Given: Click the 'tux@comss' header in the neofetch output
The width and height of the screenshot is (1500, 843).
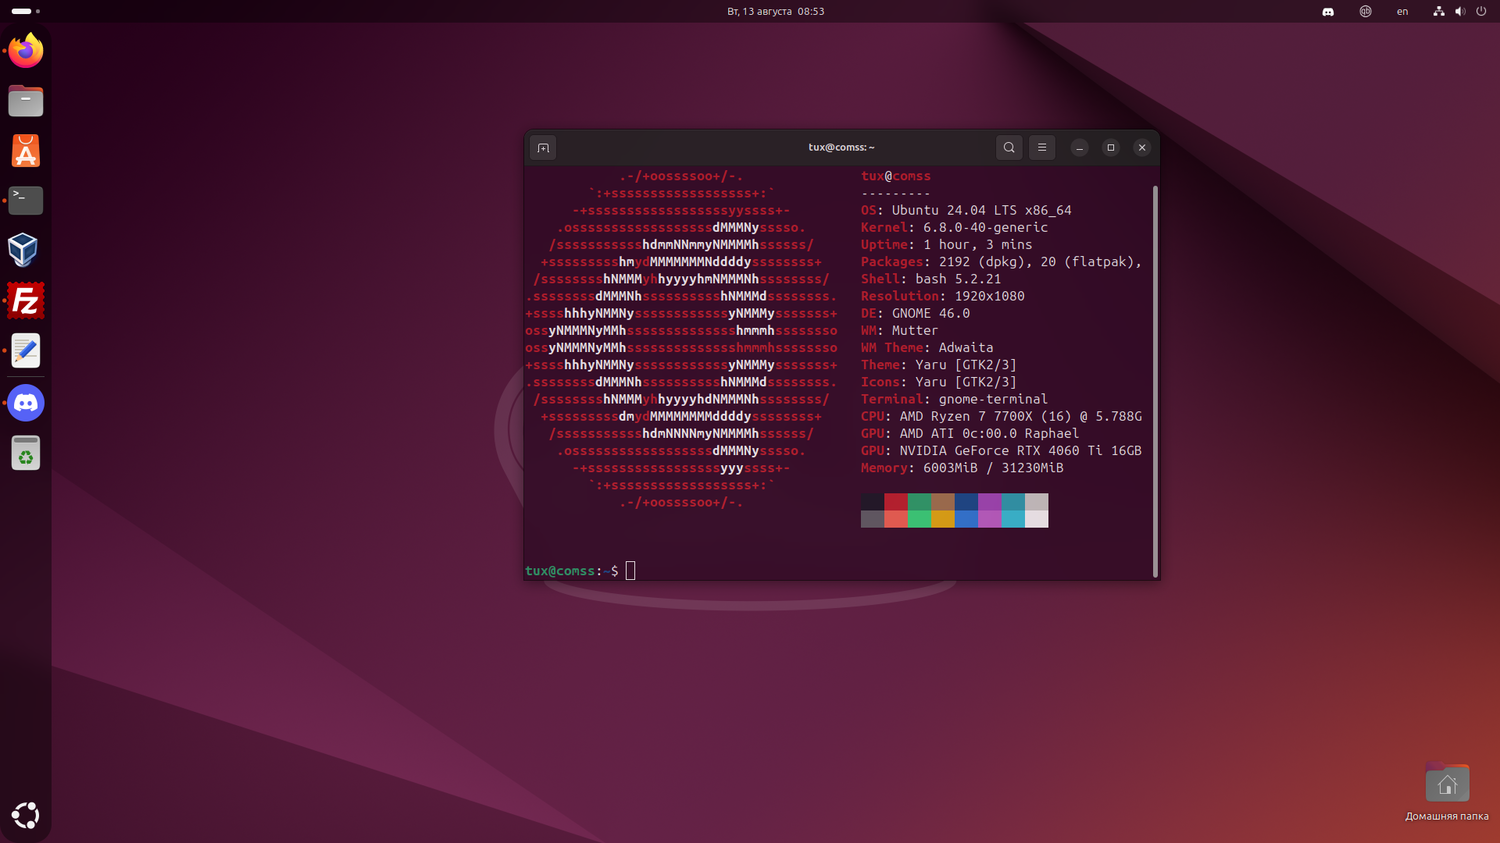Looking at the screenshot, I should 896,176.
